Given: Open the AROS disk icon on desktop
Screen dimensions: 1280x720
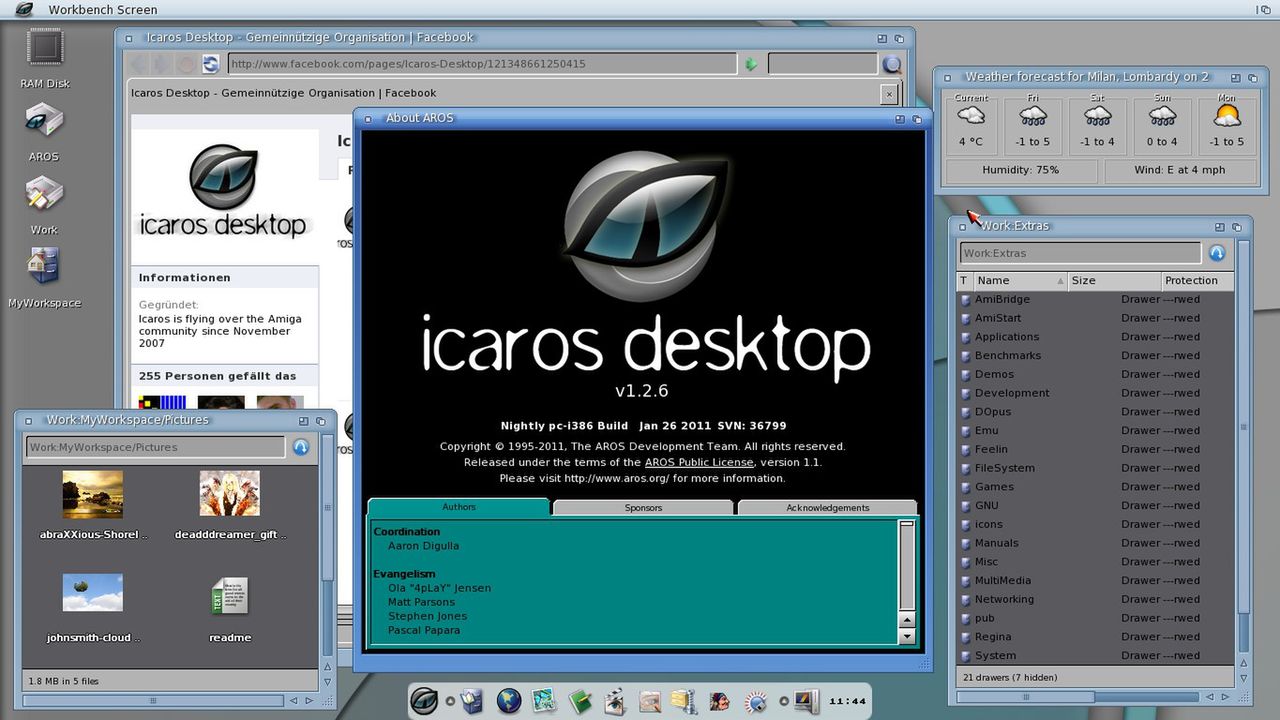Looking at the screenshot, I should [45, 121].
